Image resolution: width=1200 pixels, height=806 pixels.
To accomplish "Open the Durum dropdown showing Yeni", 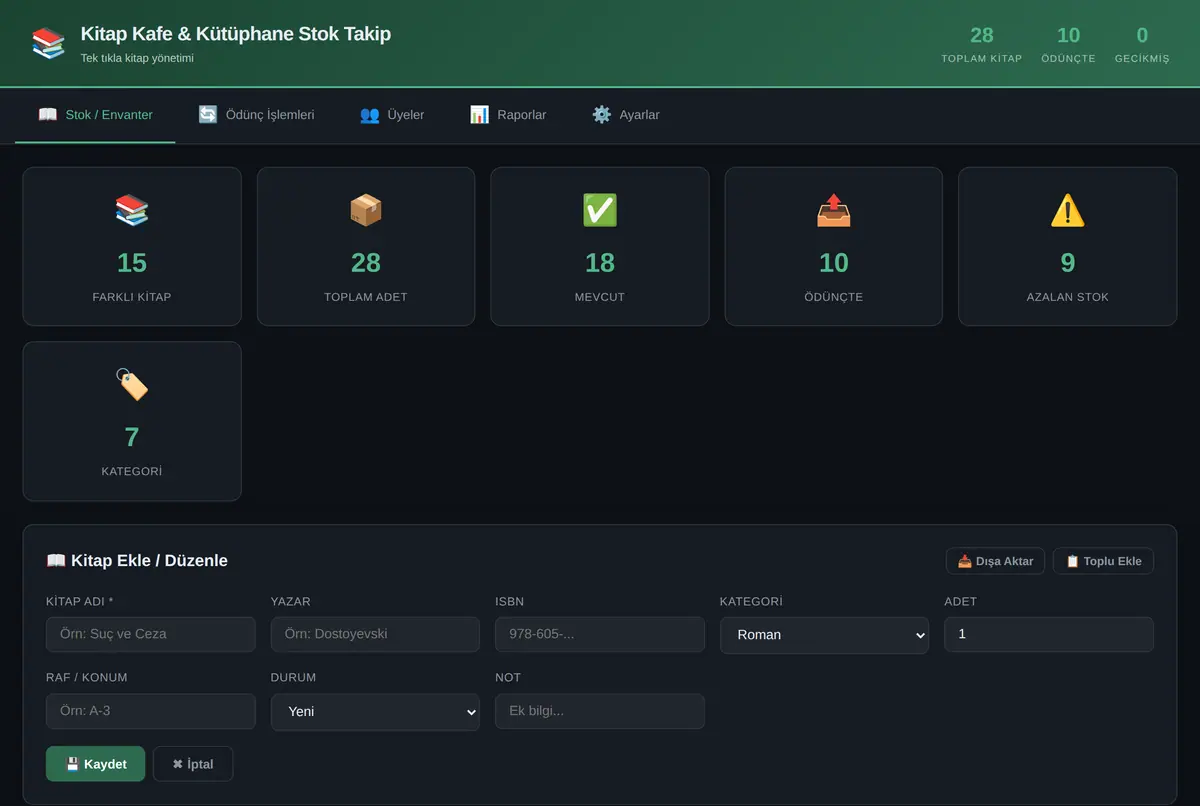I will (x=375, y=712).
